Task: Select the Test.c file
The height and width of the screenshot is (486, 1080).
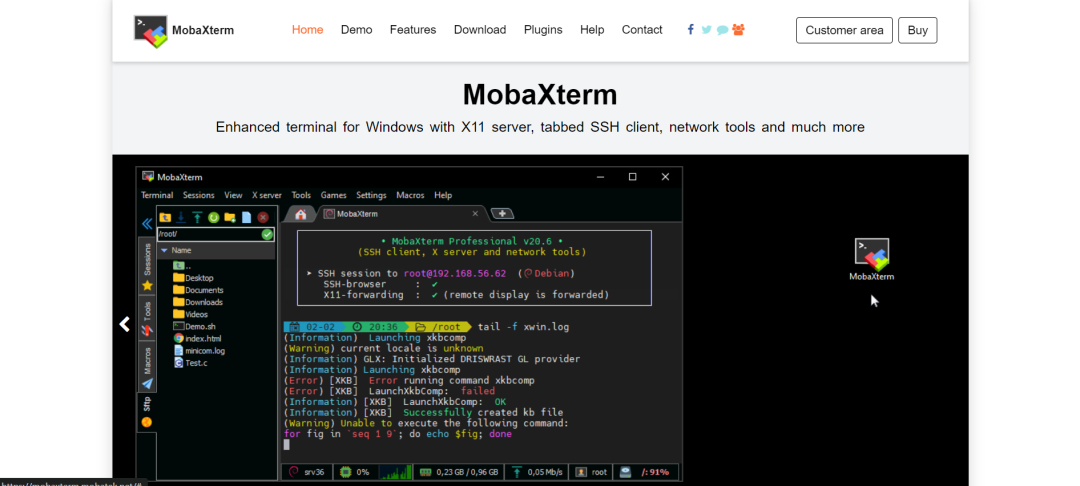Action: point(190,363)
